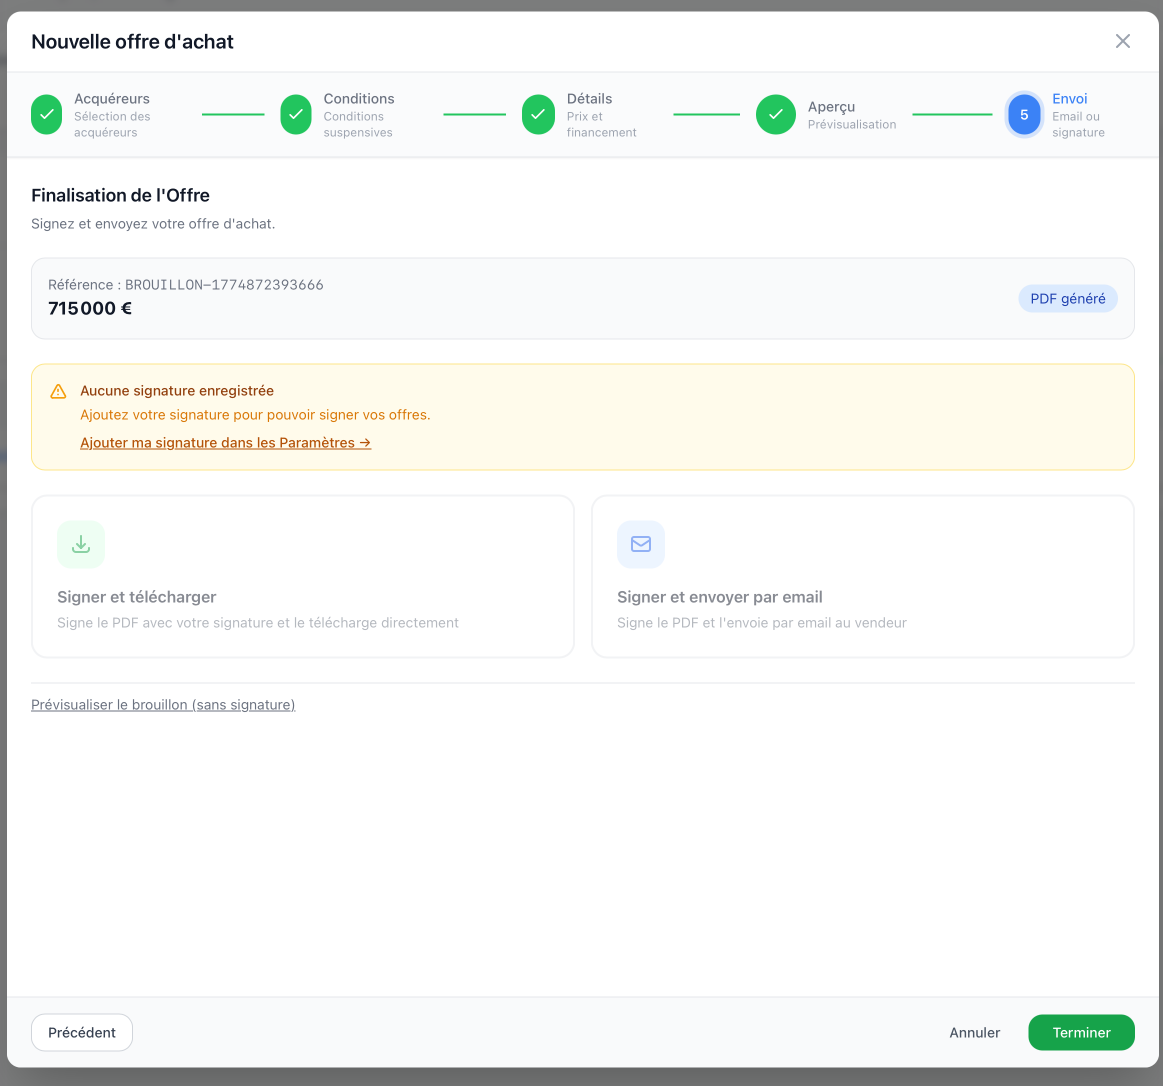This screenshot has height=1086, width=1163.
Task: Choose the Signer et télécharger card
Action: click(303, 576)
